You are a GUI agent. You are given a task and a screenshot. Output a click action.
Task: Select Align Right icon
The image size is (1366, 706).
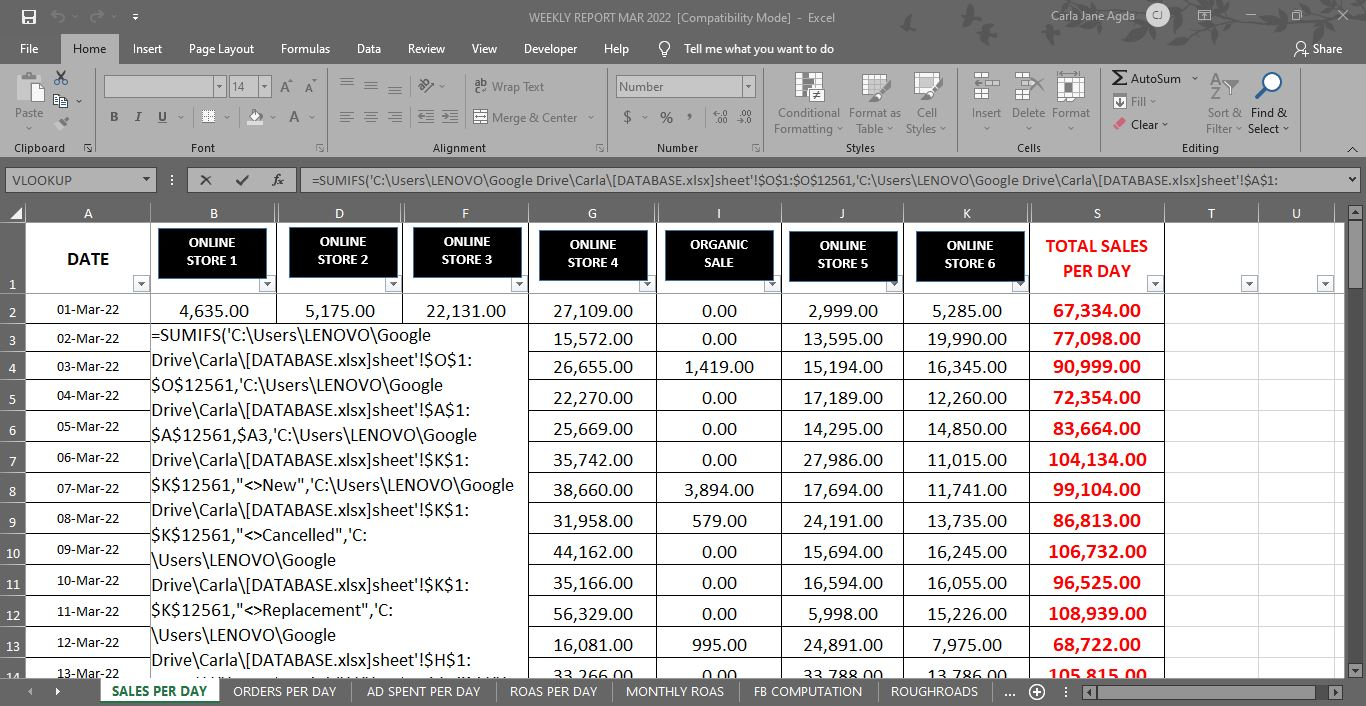coord(395,117)
